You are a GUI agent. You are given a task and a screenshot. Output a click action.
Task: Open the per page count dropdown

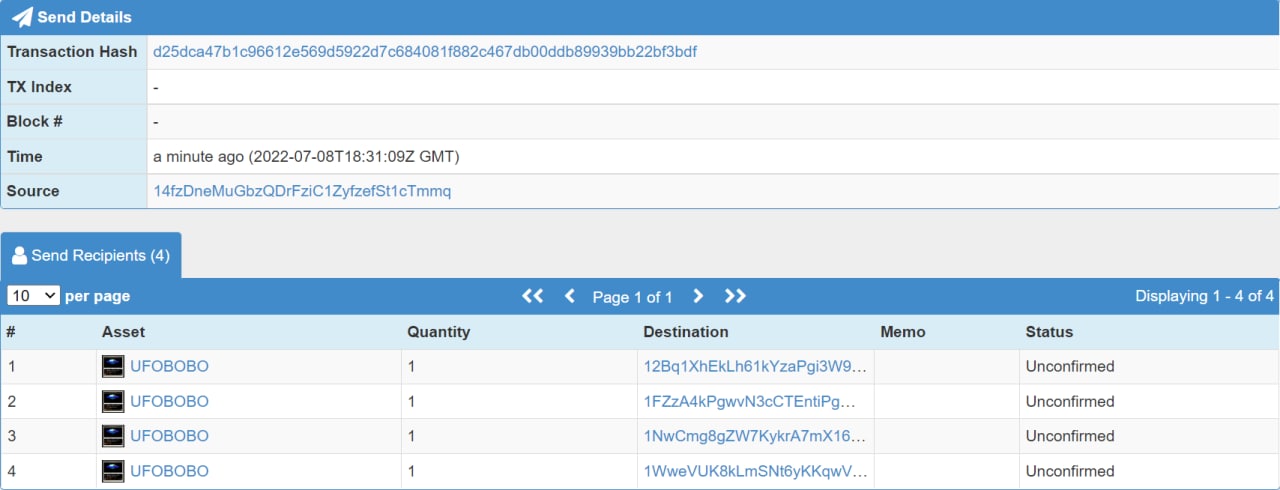pos(33,296)
